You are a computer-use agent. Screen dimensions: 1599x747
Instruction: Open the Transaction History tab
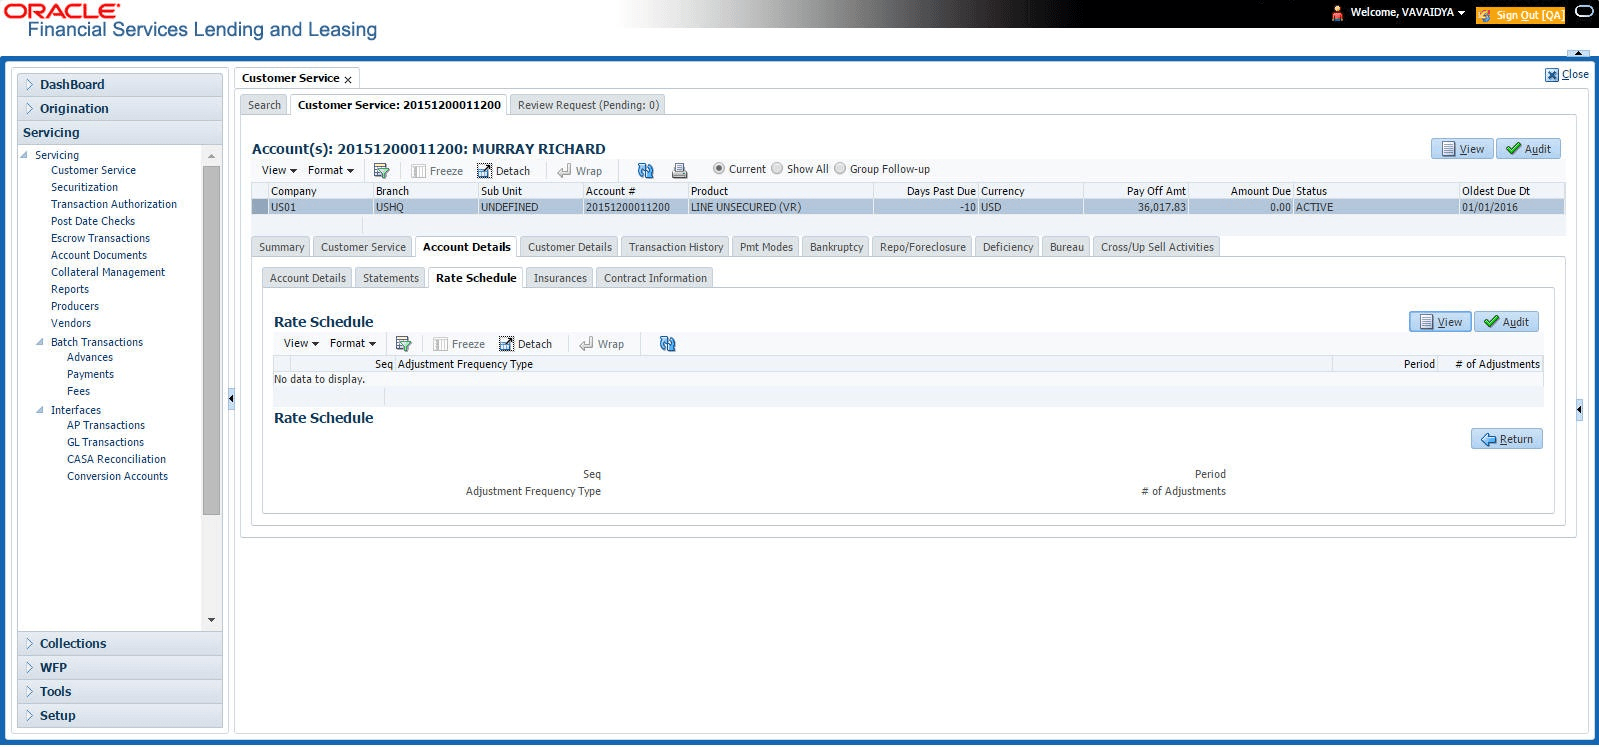click(676, 247)
